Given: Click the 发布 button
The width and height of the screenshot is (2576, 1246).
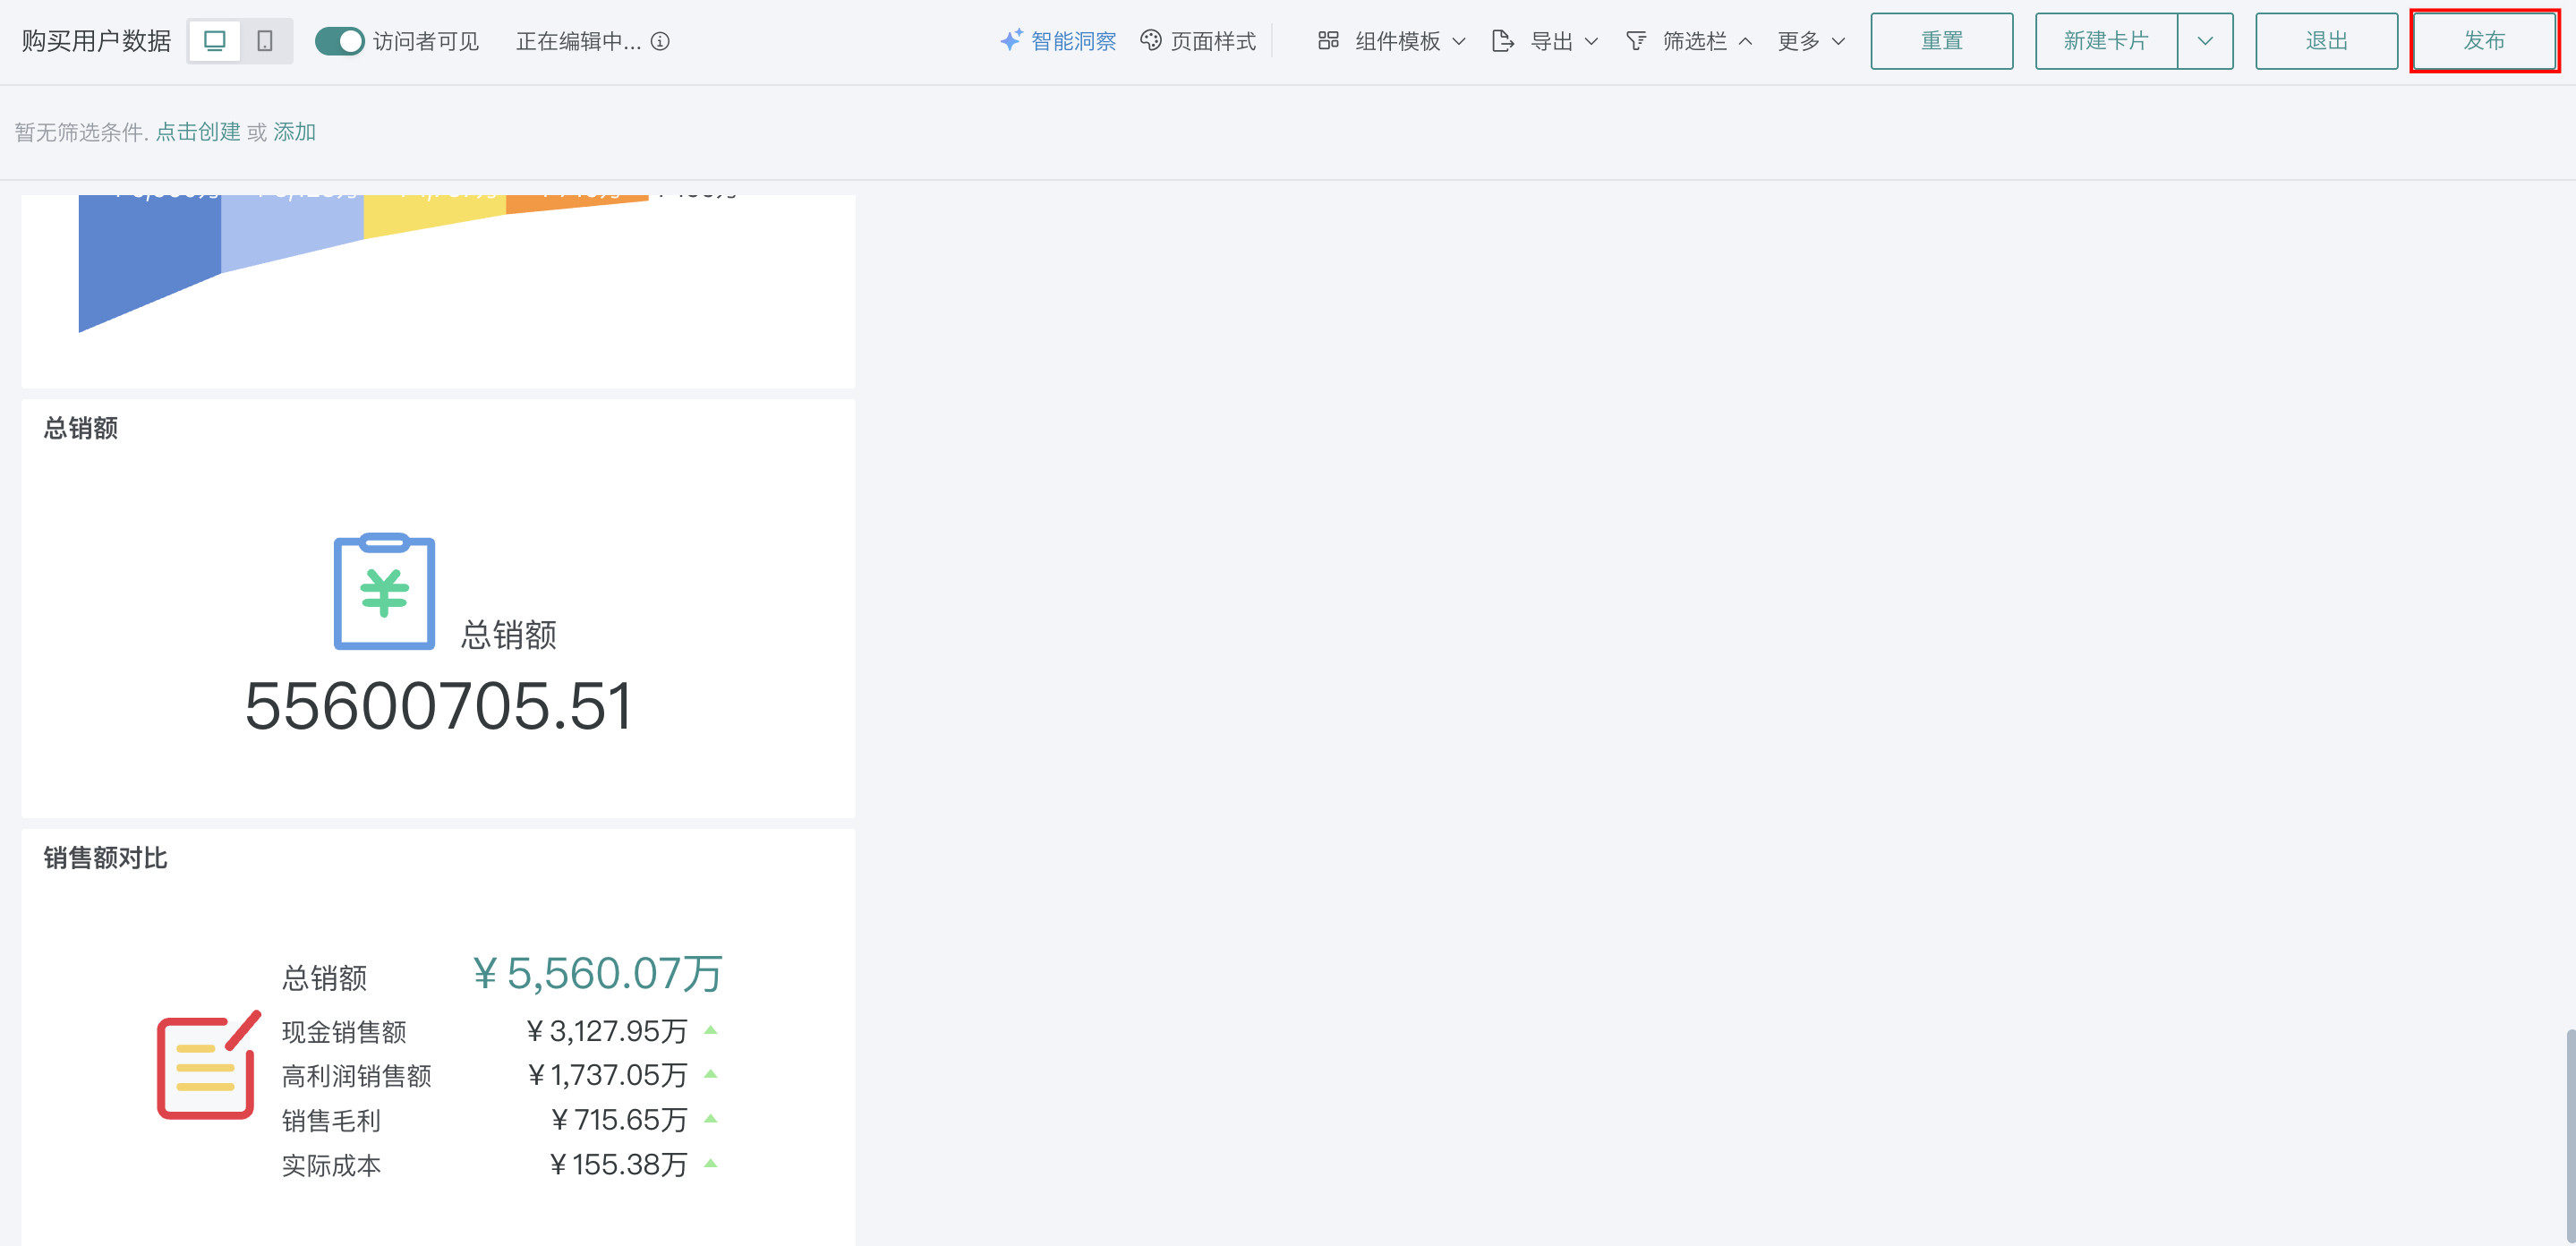Looking at the screenshot, I should coord(2484,41).
